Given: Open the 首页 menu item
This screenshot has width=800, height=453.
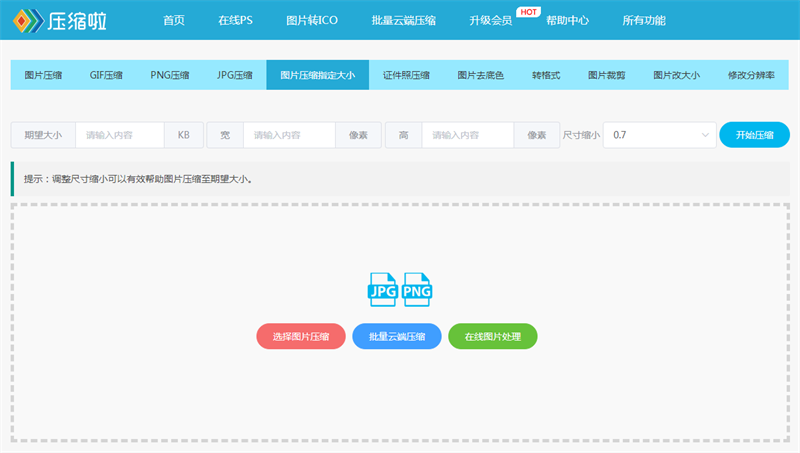Looking at the screenshot, I should tap(174, 20).
